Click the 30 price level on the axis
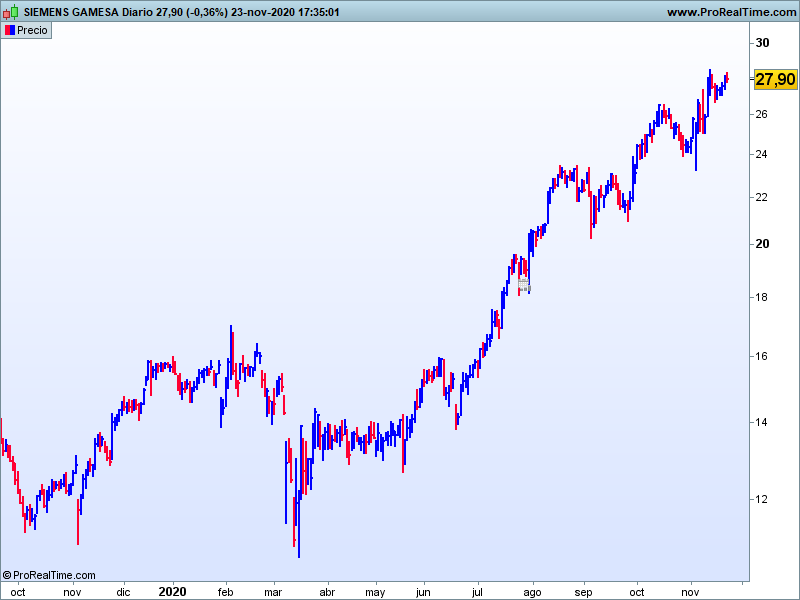This screenshot has width=800, height=600. click(x=762, y=43)
